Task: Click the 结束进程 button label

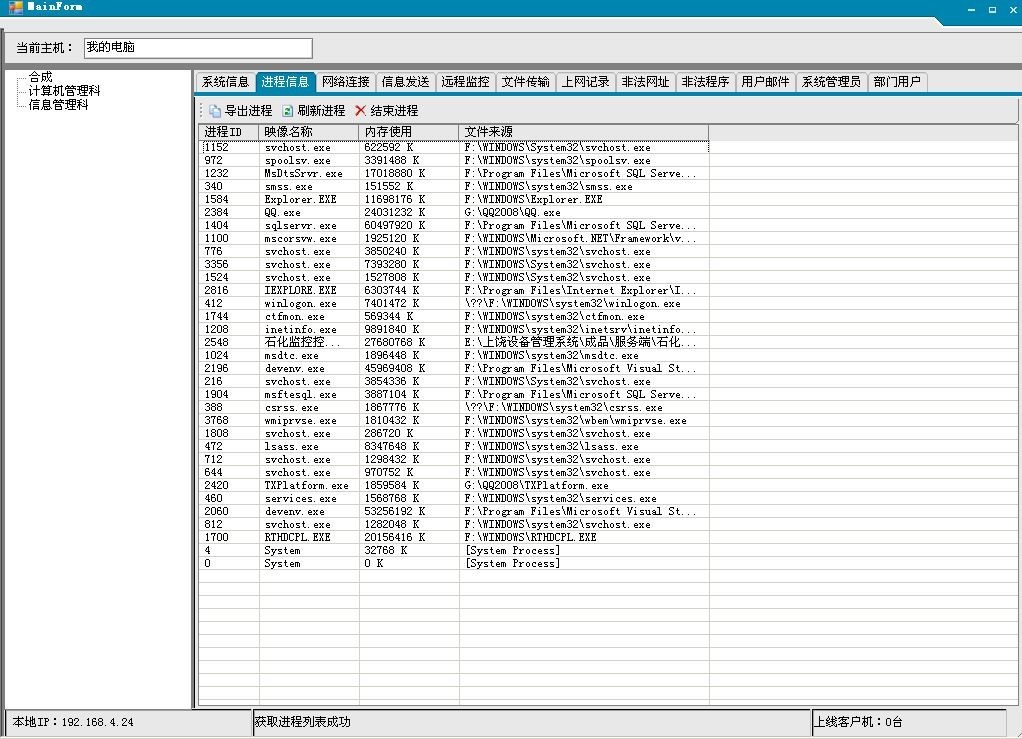Action: pyautogui.click(x=394, y=111)
